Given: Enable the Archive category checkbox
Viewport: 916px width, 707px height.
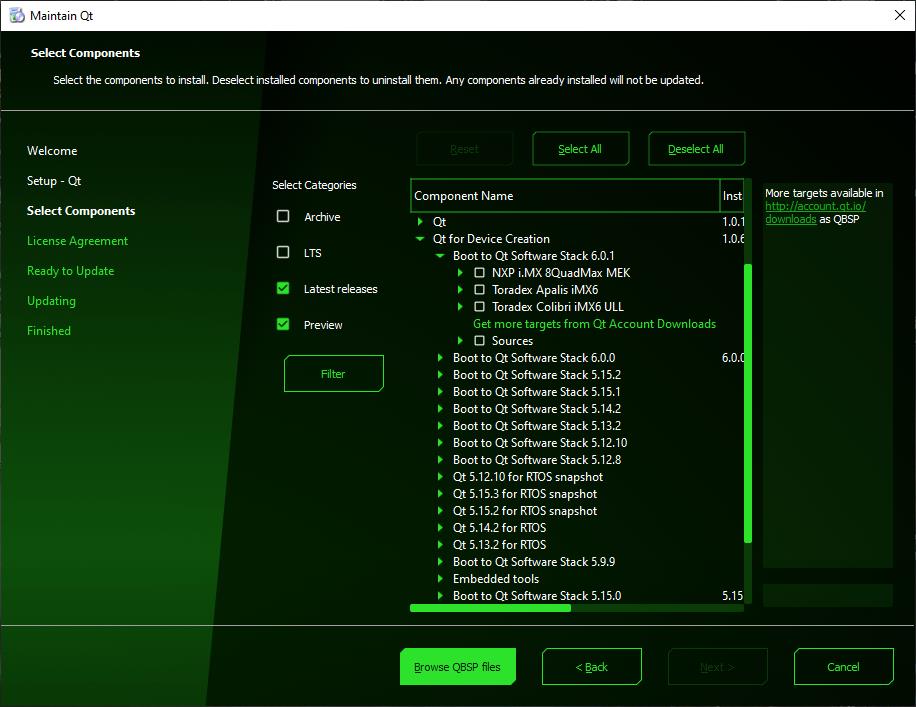Looking at the screenshot, I should click(283, 217).
